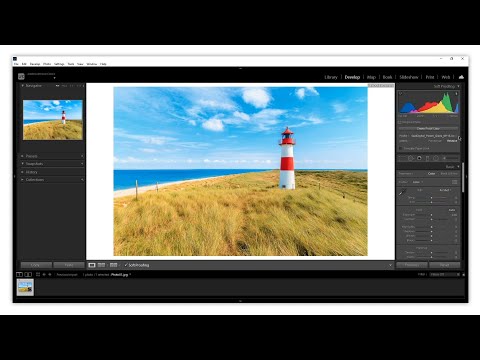Click the Copy button
Viewport: 480px width, 360px height.
tap(36, 265)
